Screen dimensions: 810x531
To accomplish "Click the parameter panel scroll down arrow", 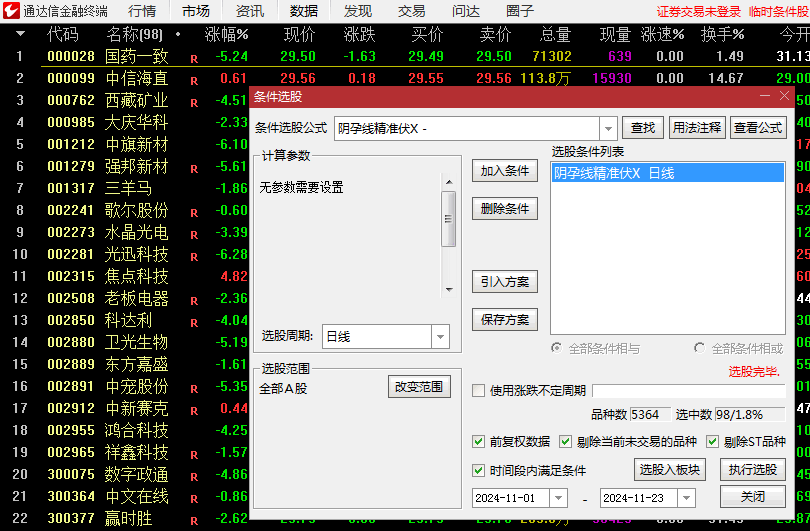I will (x=449, y=290).
